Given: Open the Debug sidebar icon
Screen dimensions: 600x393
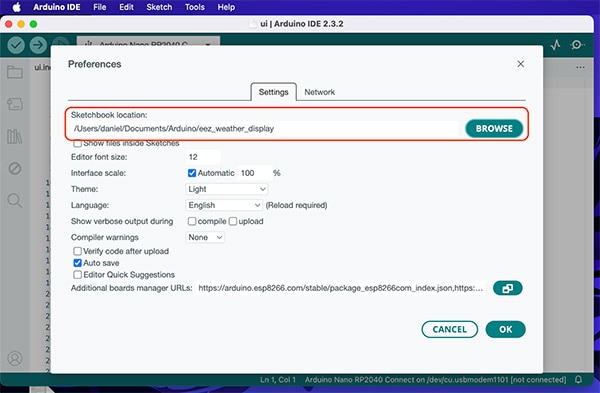Looking at the screenshot, I should pyautogui.click(x=15, y=168).
